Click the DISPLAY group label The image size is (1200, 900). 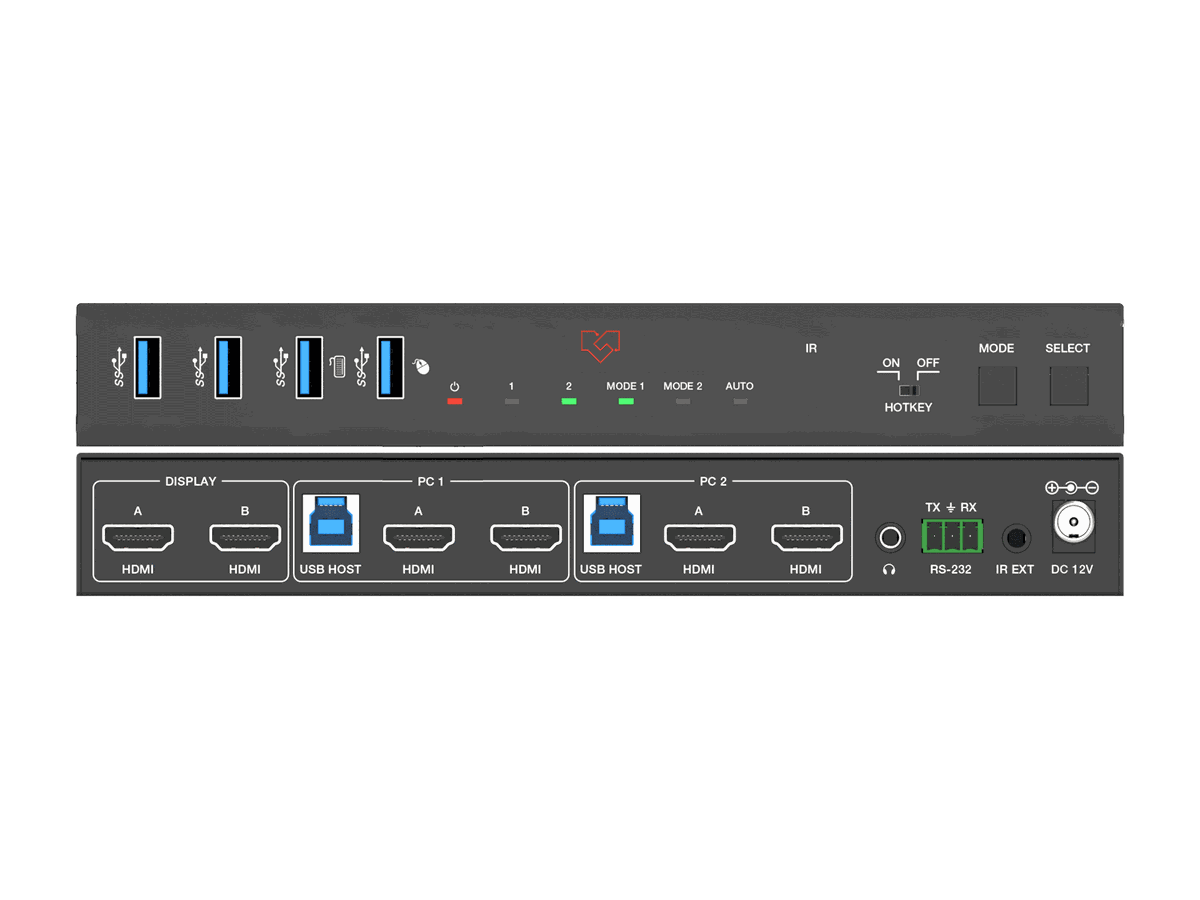(191, 481)
